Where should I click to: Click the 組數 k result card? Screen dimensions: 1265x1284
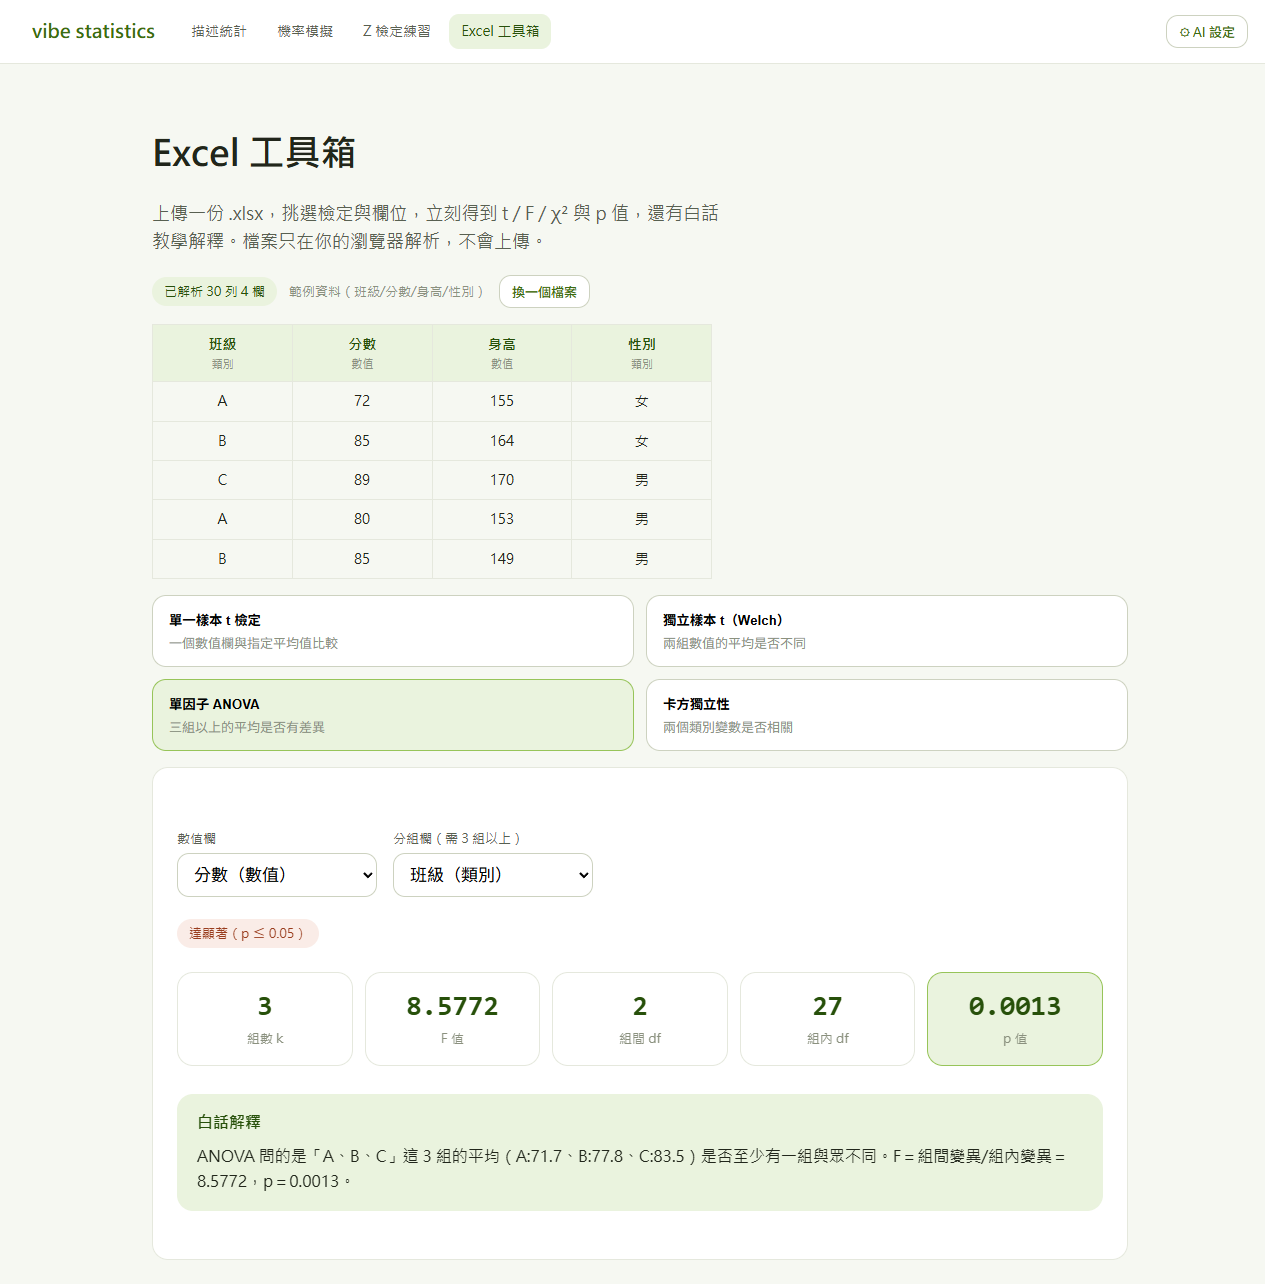pos(265,1019)
